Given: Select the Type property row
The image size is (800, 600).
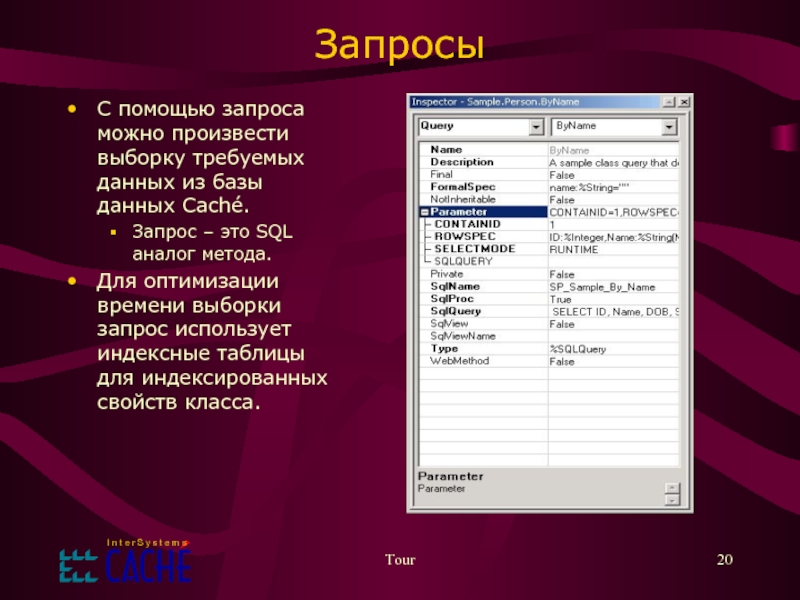Looking at the screenshot, I should tap(549, 348).
